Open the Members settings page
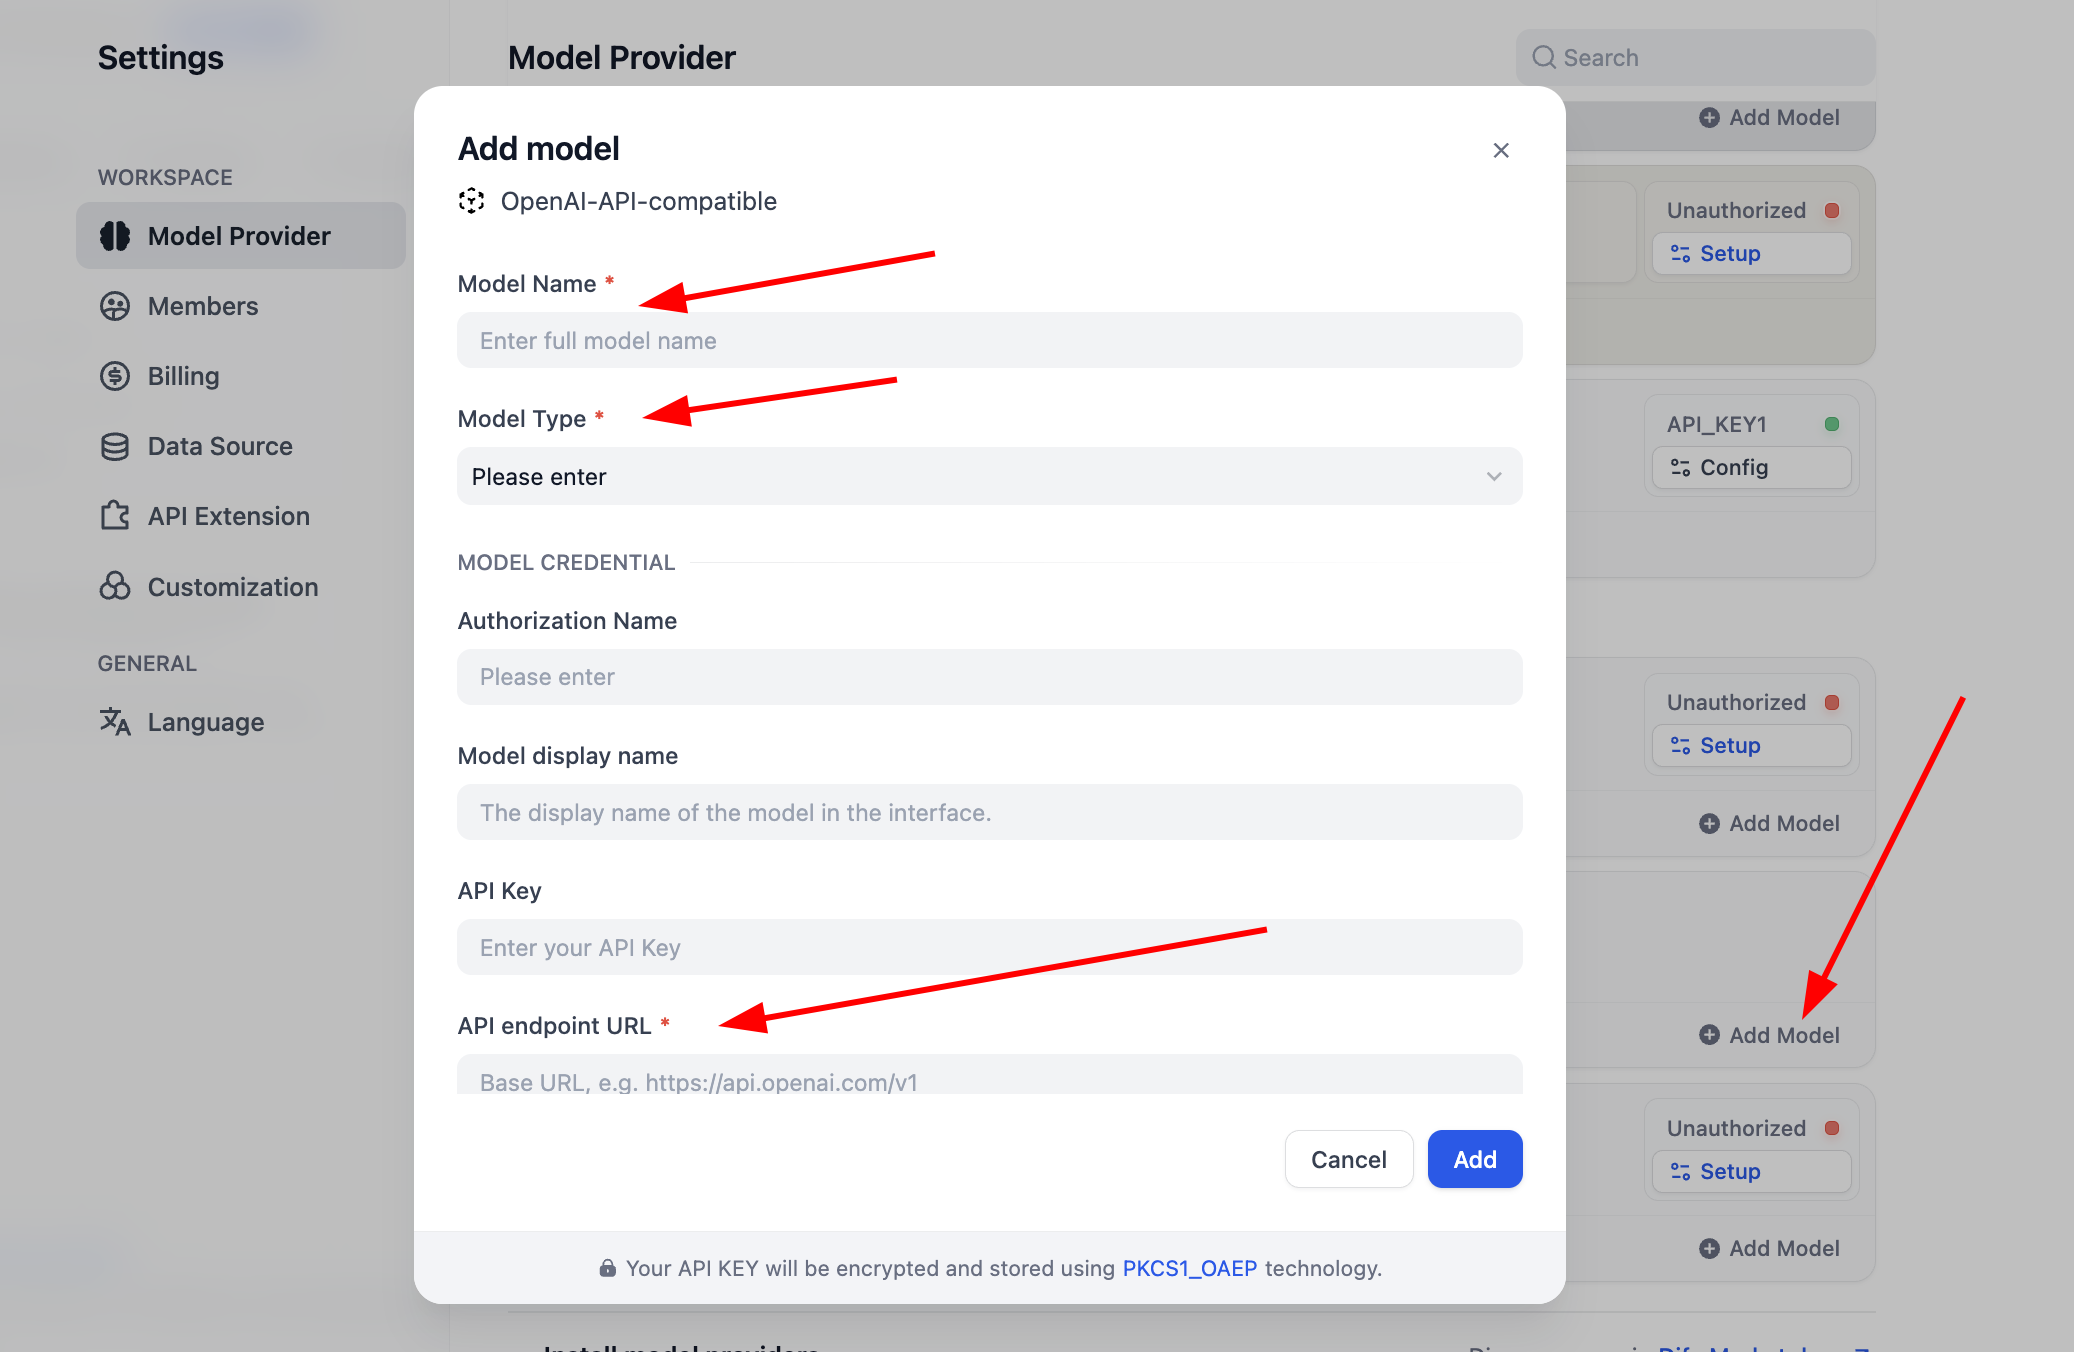This screenshot has height=1352, width=2074. click(203, 306)
